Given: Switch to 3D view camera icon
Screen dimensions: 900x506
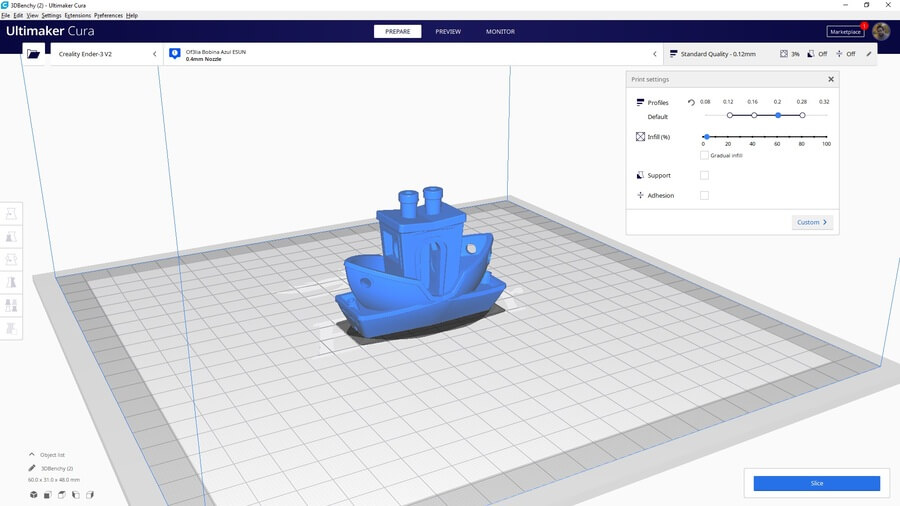Looking at the screenshot, I should [33, 495].
